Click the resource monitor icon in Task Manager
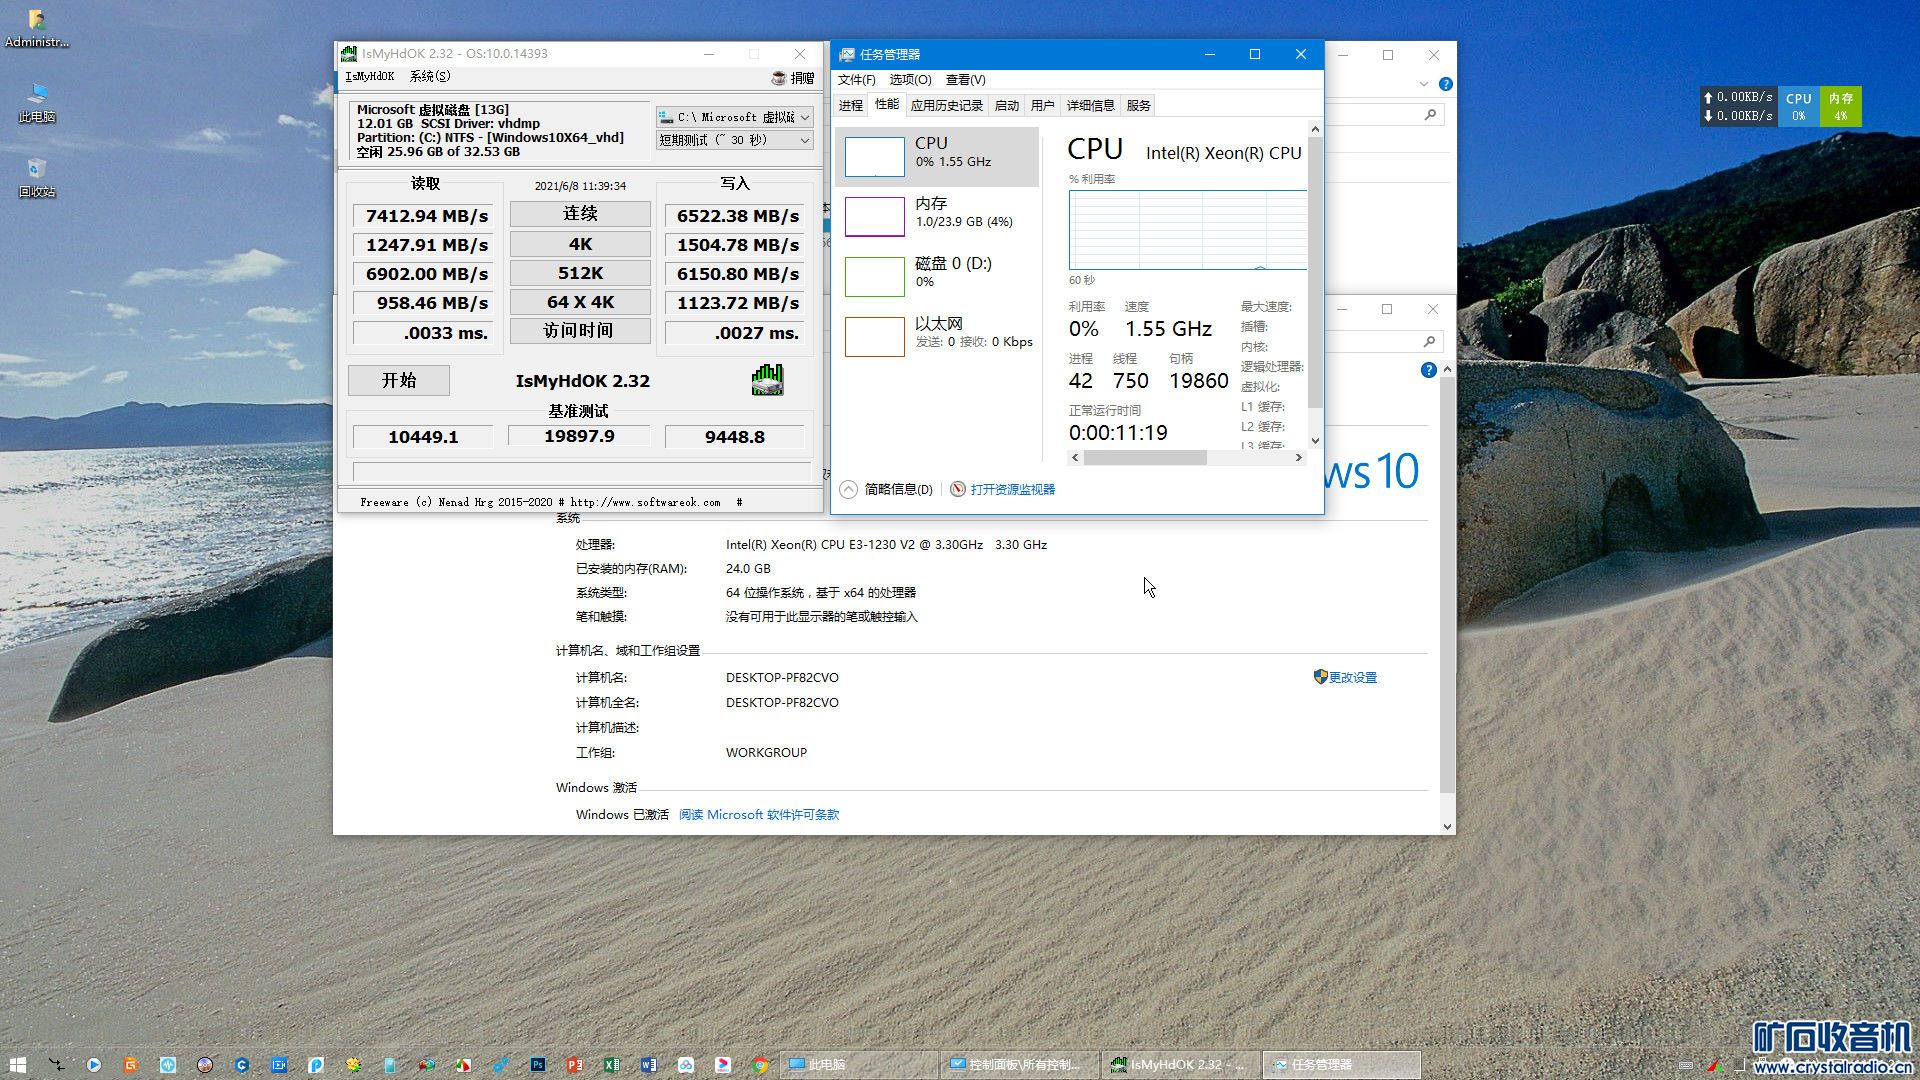1920x1080 pixels. 957,489
